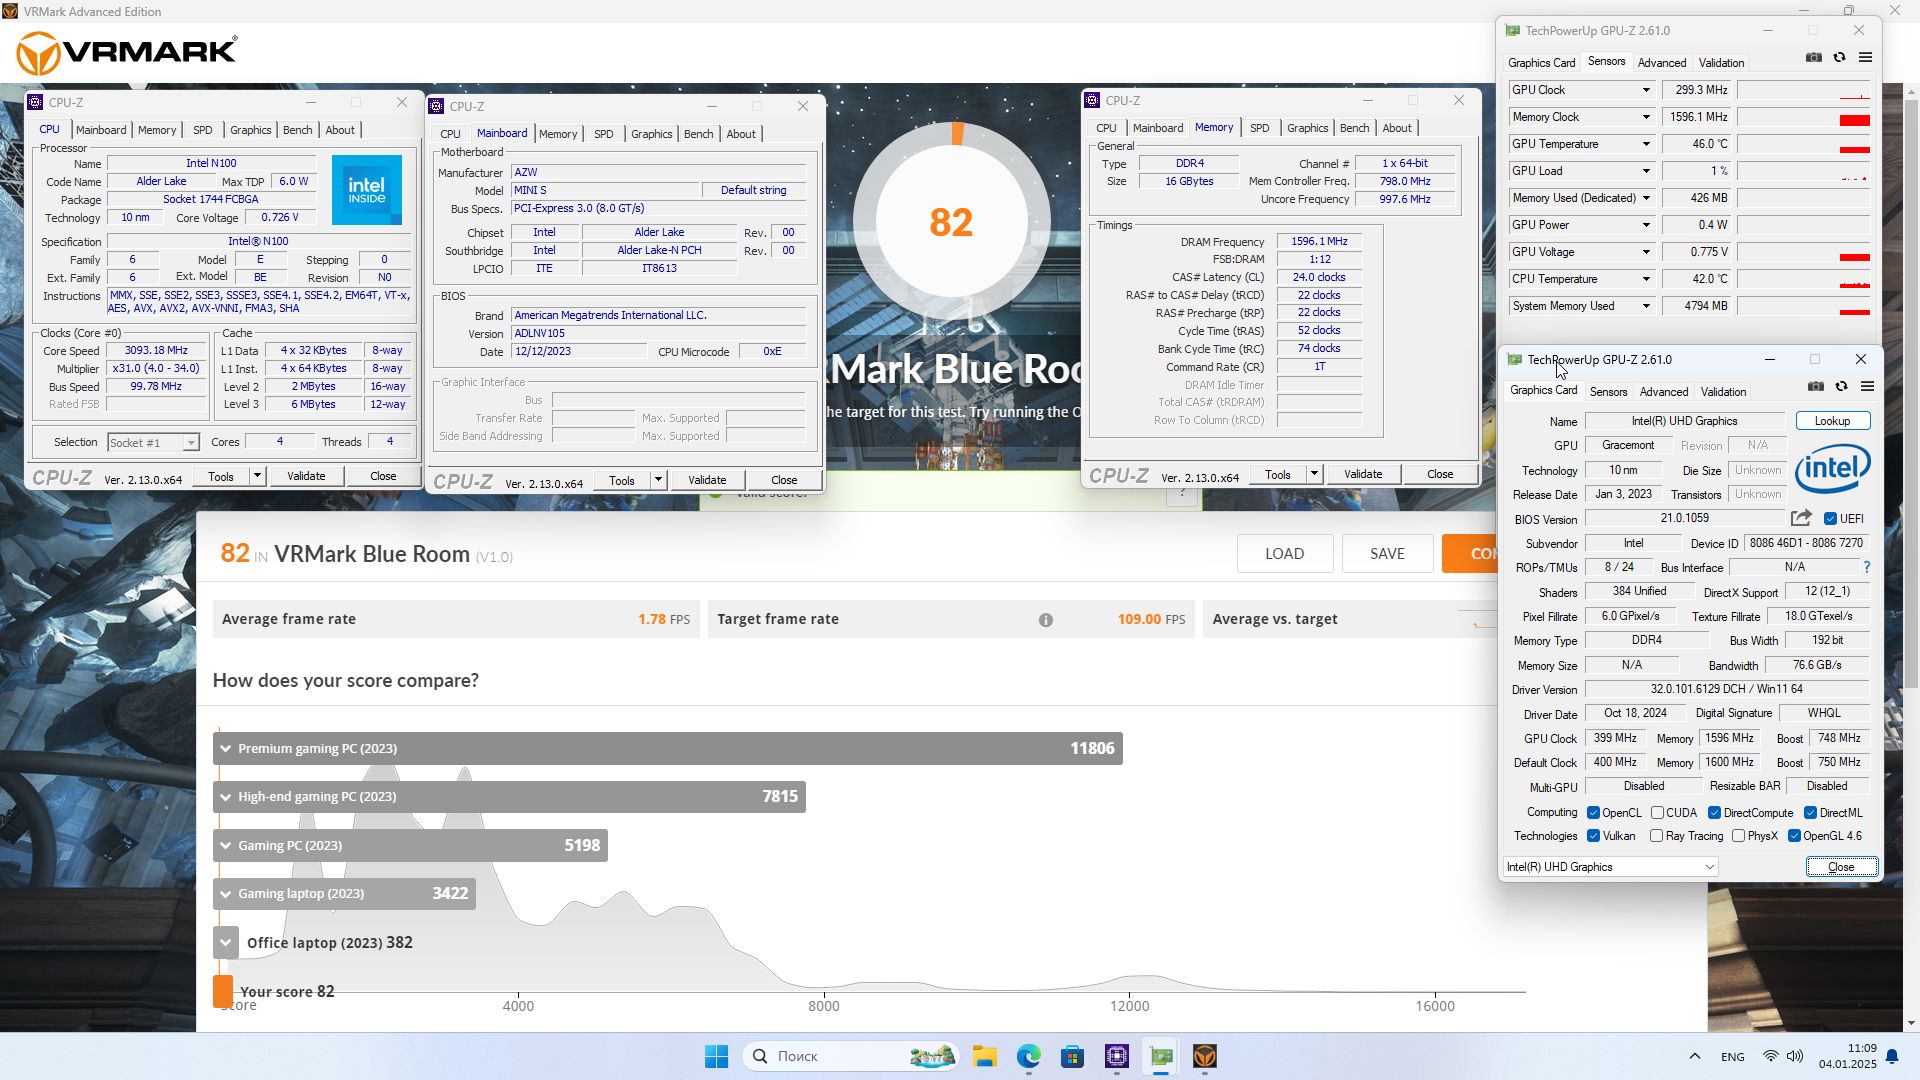Image resolution: width=1920 pixels, height=1080 pixels.
Task: Click the VRMark logo
Action: 127,53
